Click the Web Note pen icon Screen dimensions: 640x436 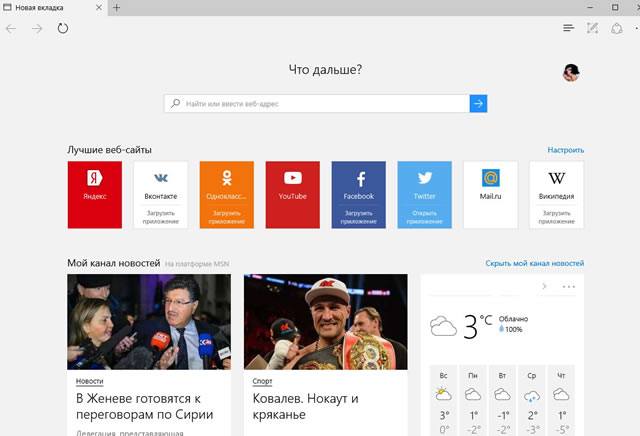[593, 28]
